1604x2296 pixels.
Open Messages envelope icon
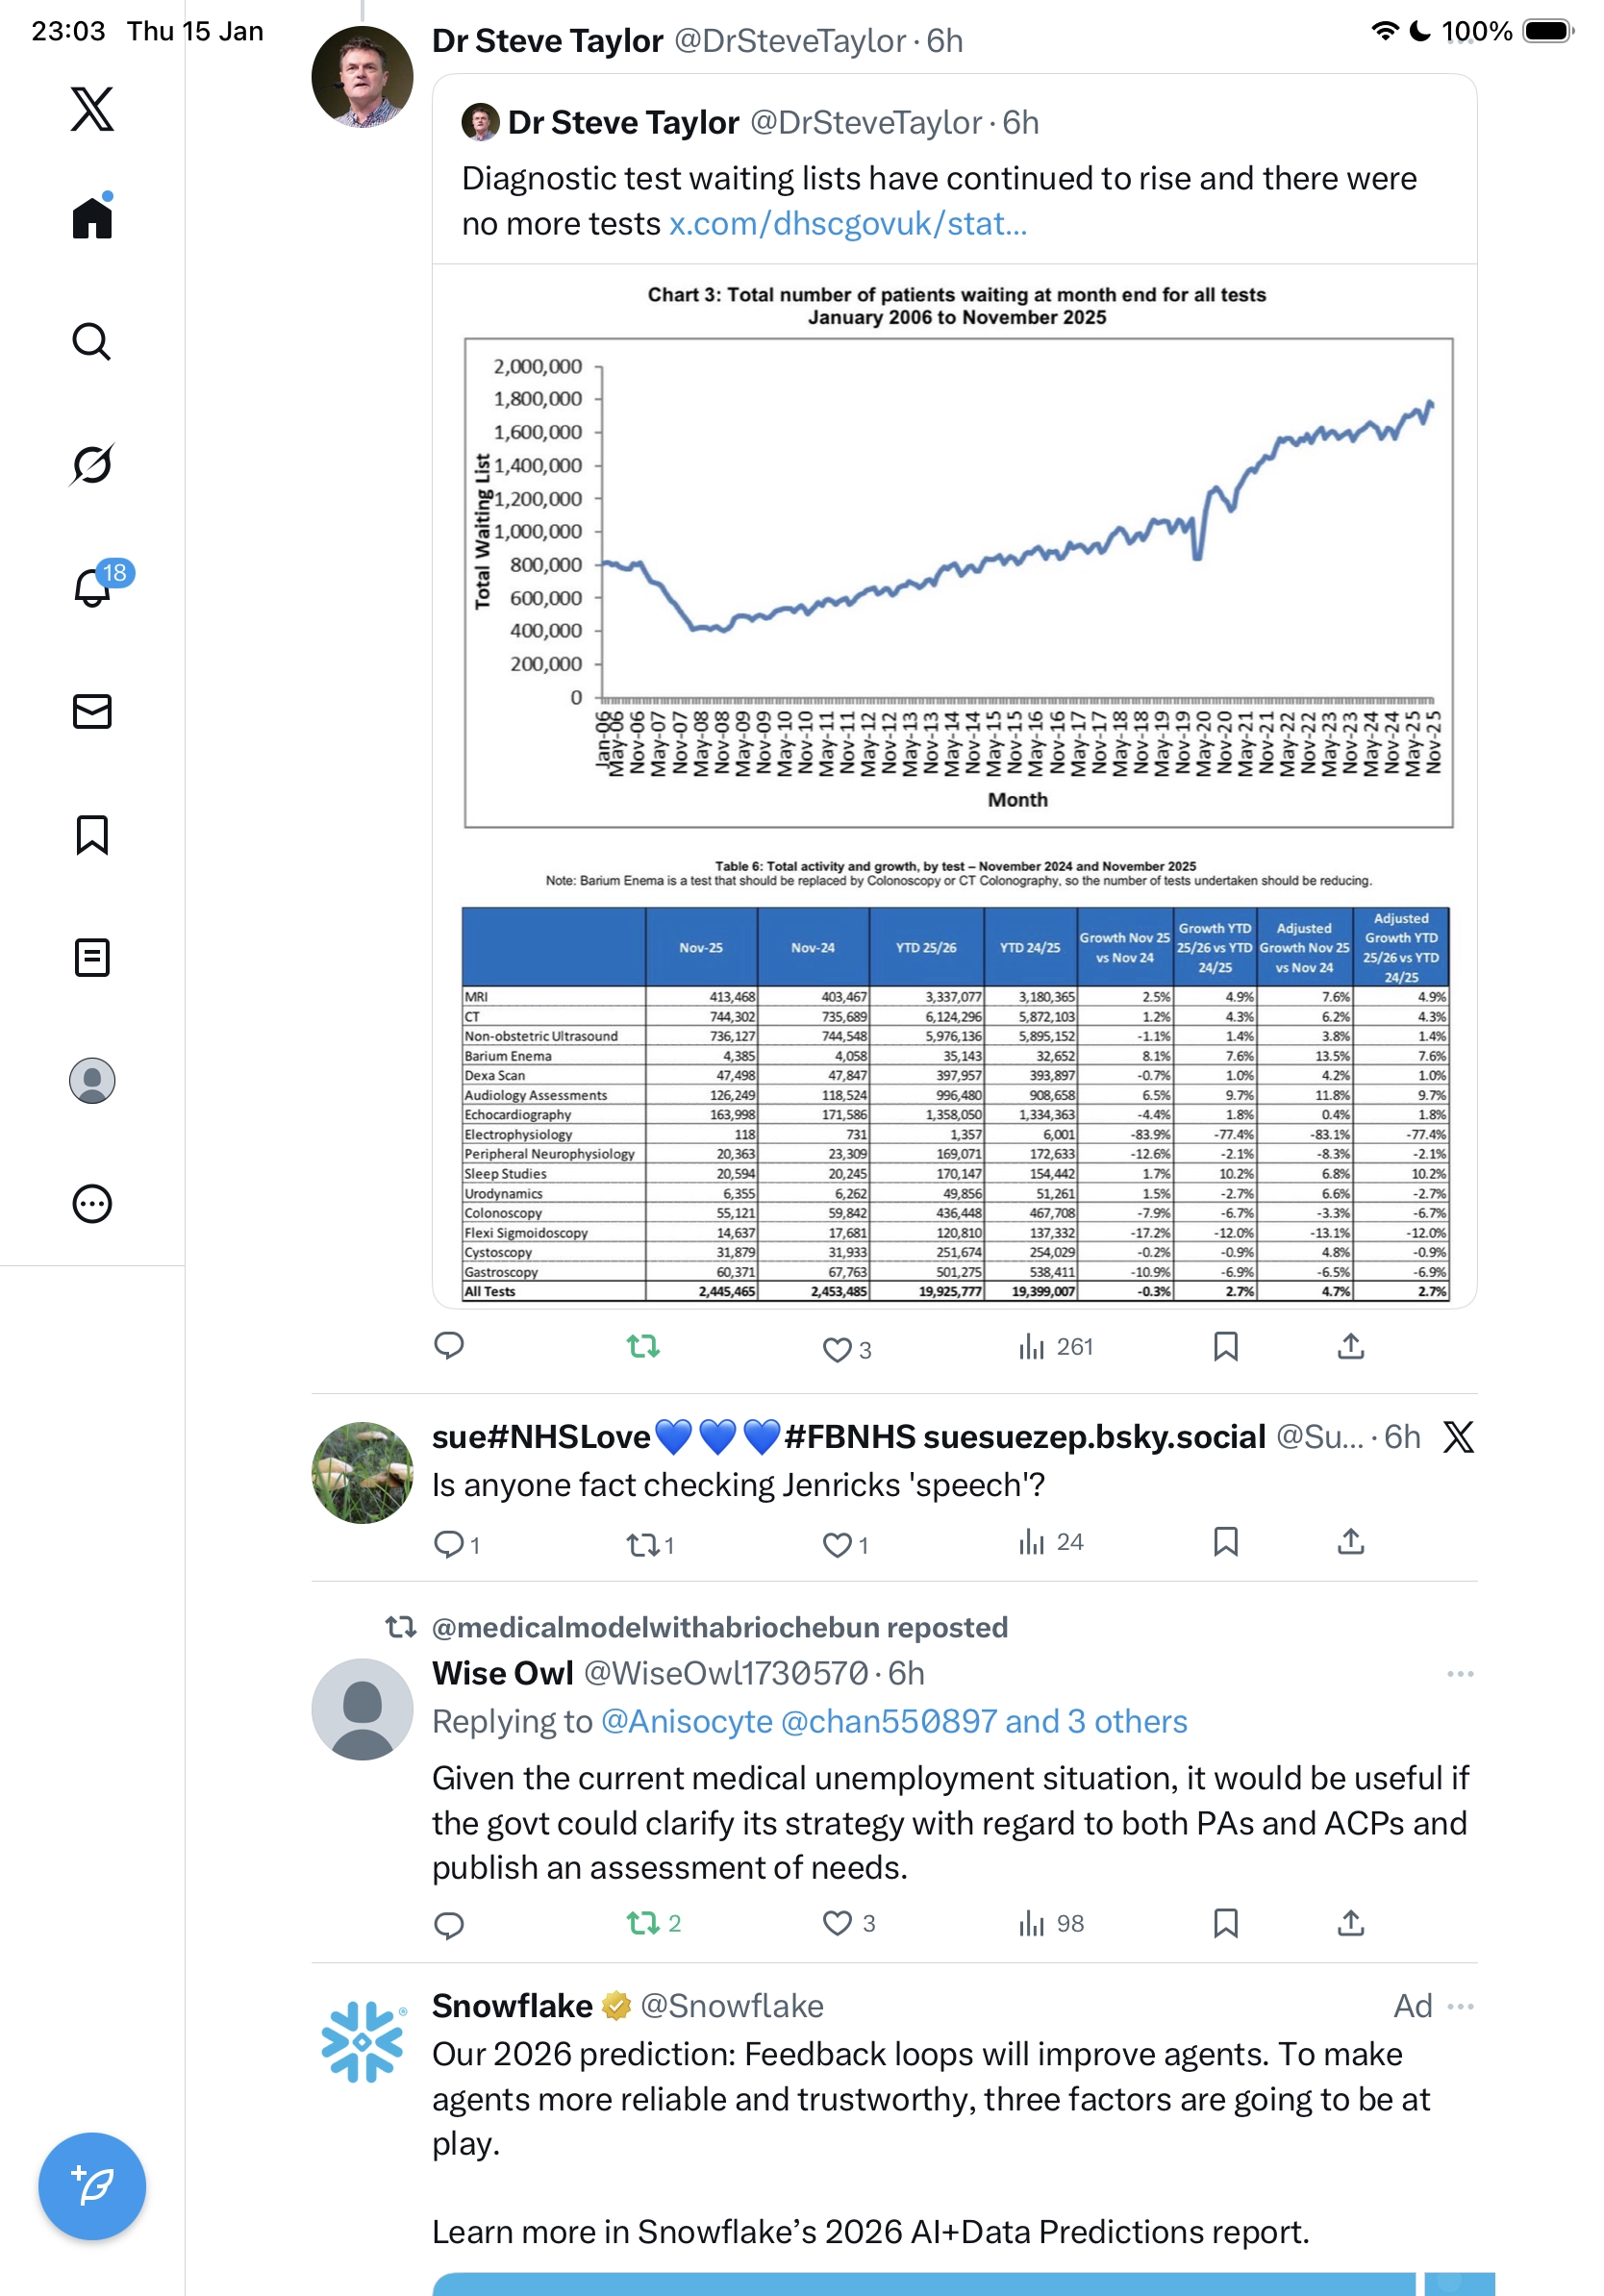(x=92, y=711)
